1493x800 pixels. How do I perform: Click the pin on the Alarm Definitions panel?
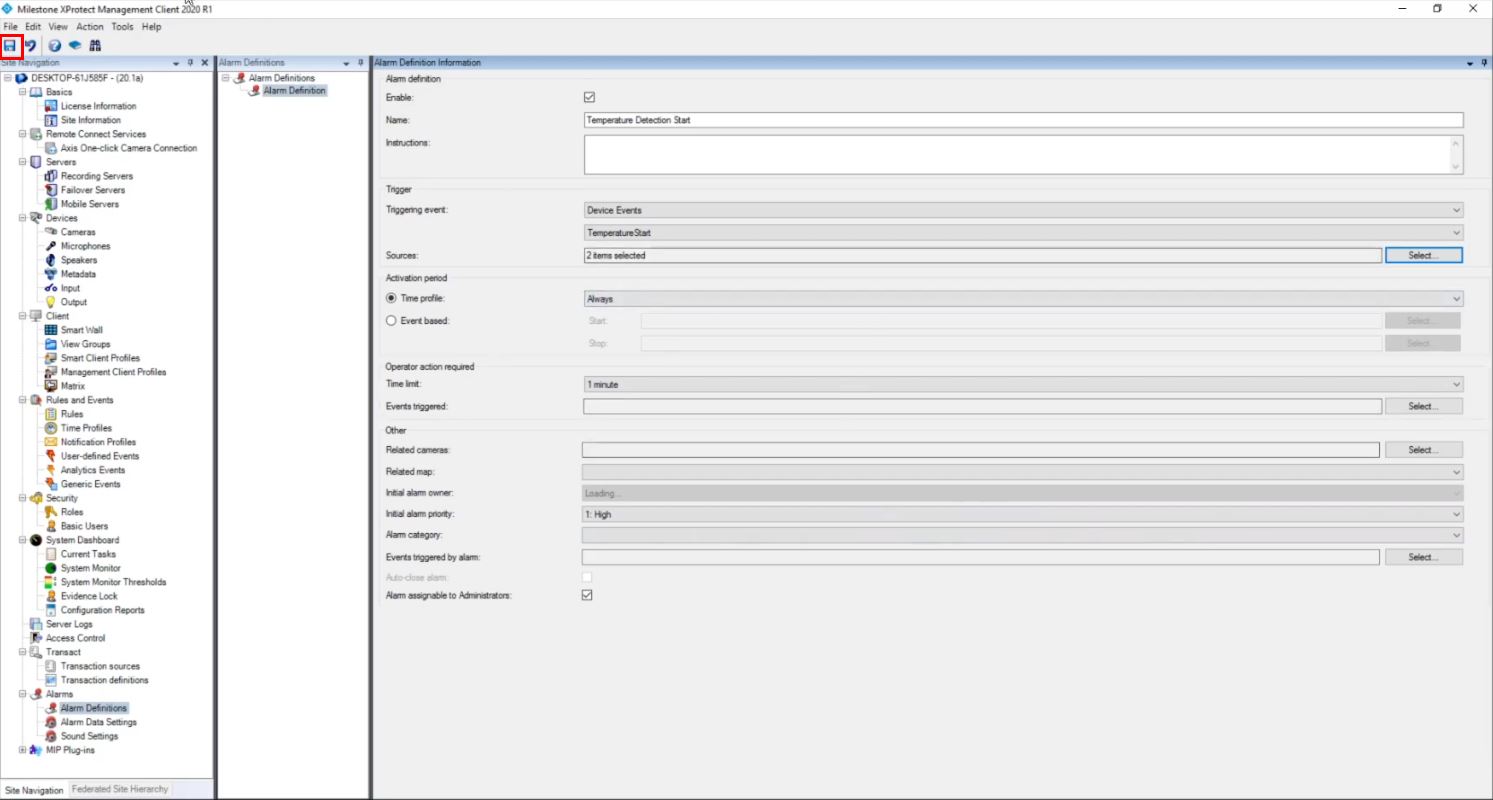pyautogui.click(x=360, y=62)
